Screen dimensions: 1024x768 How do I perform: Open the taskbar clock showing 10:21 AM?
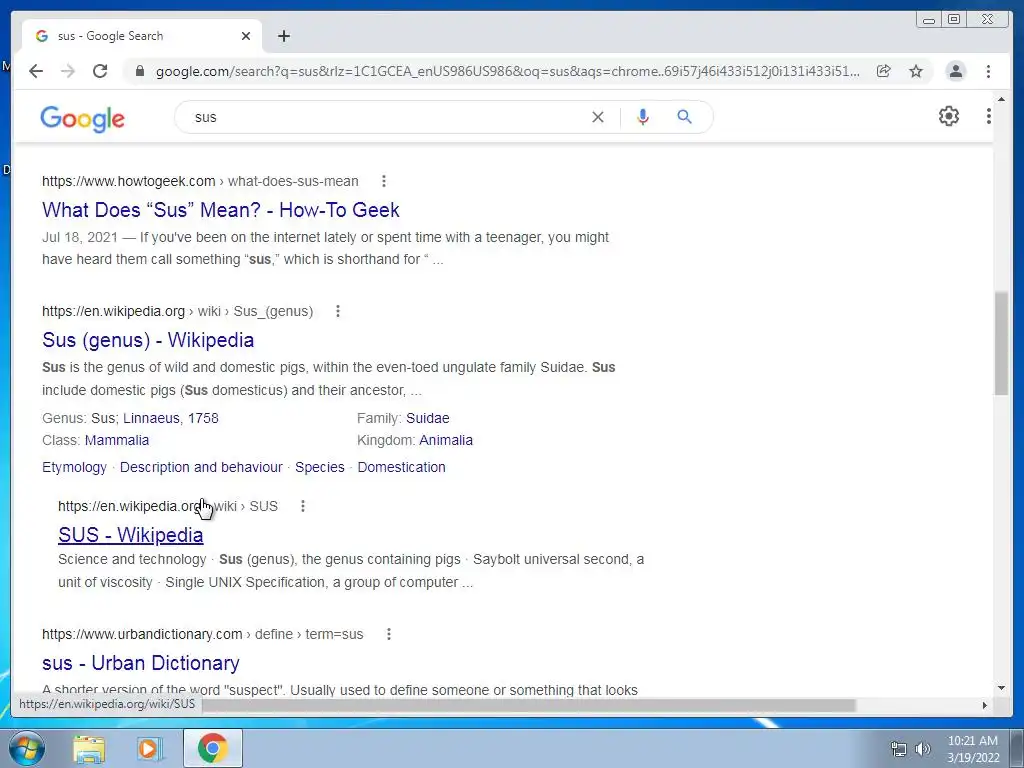(x=973, y=749)
